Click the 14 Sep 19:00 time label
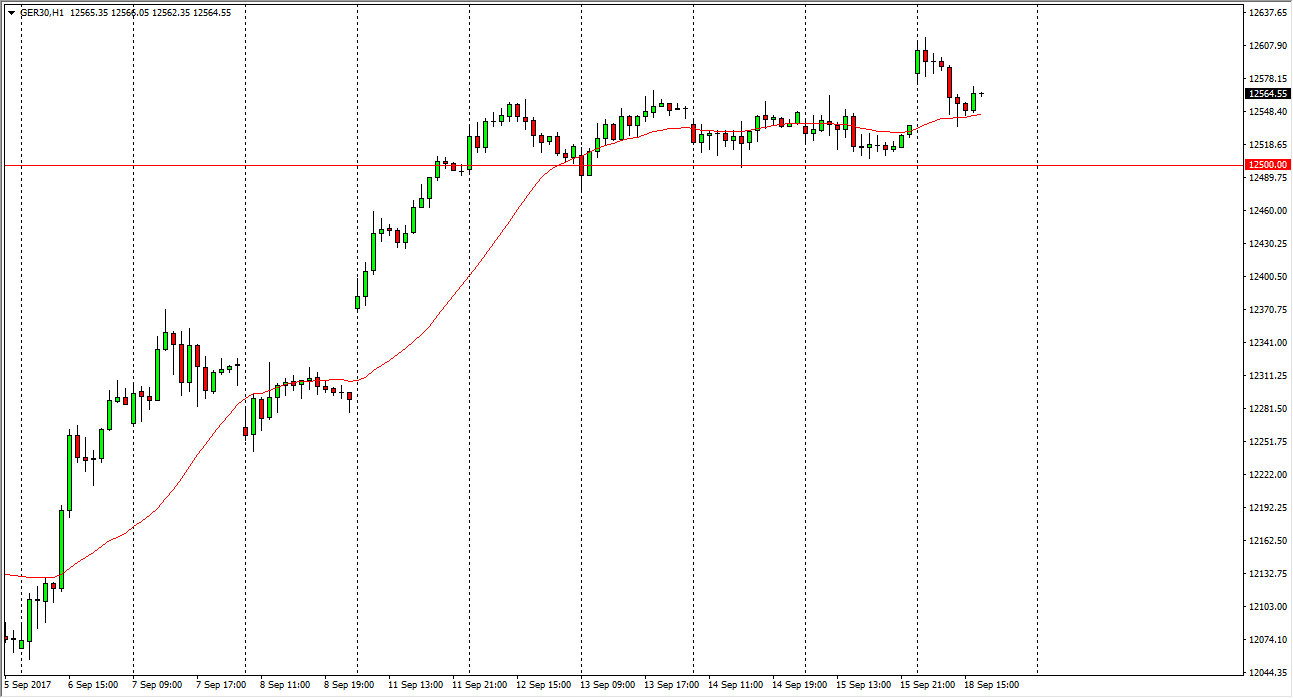This screenshot has height=698, width=1293. 799,685
